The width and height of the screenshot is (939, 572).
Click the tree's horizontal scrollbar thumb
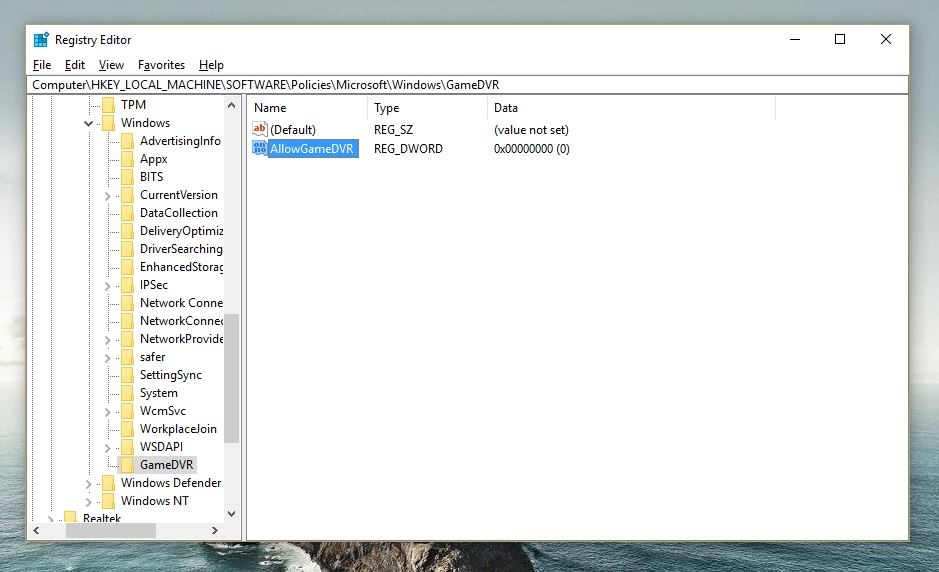click(x=111, y=531)
